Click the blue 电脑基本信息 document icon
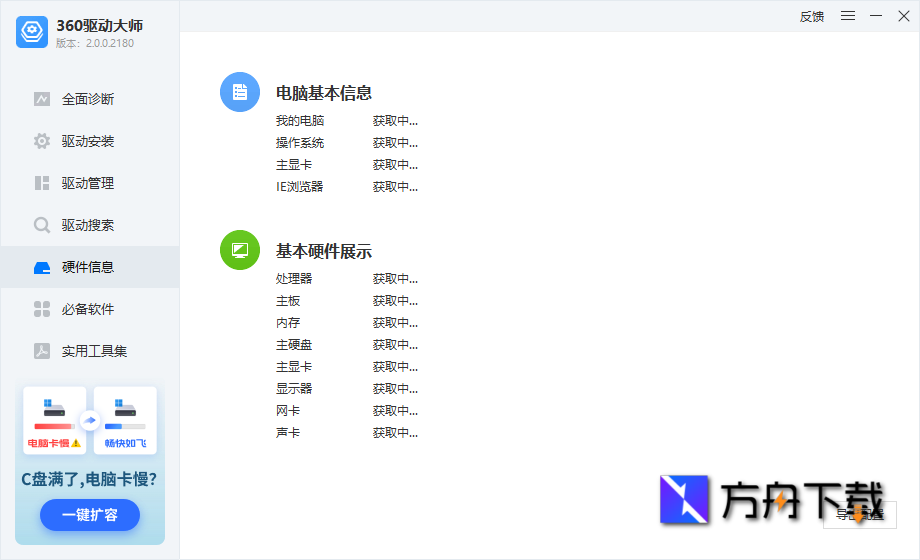Screen dimensions: 920x560 click(x=240, y=92)
